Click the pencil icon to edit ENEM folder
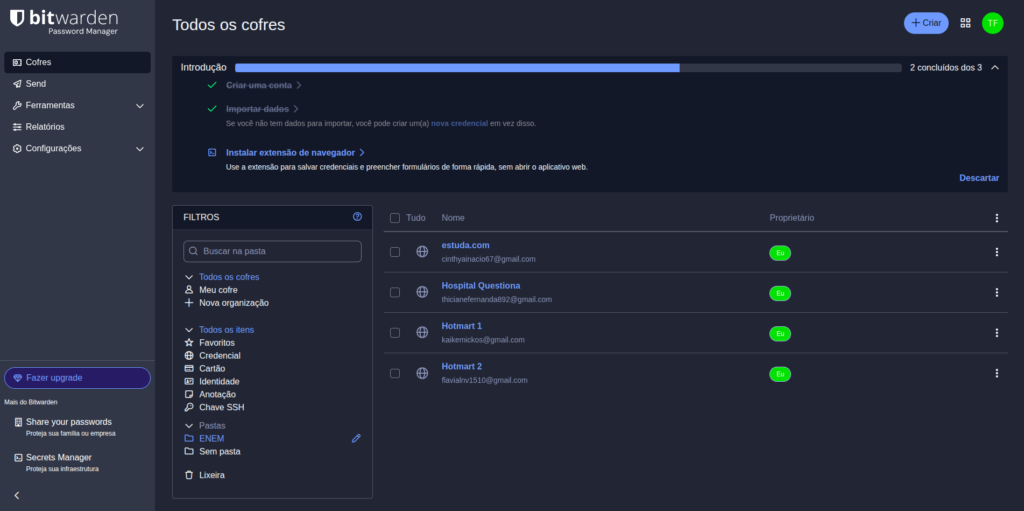The image size is (1024, 511). (356, 438)
